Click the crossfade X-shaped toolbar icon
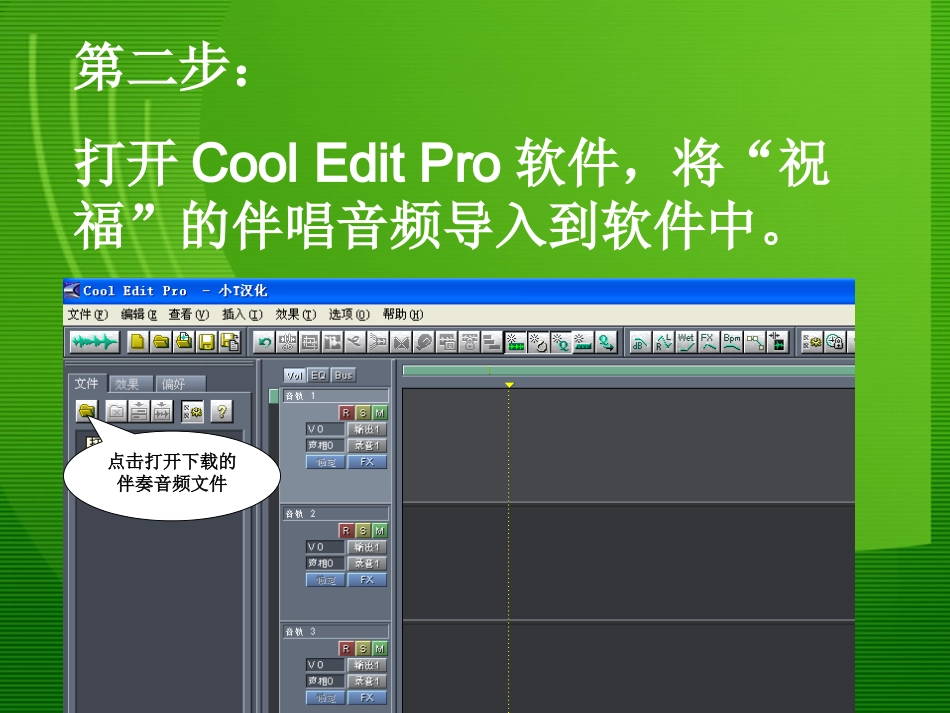 400,343
